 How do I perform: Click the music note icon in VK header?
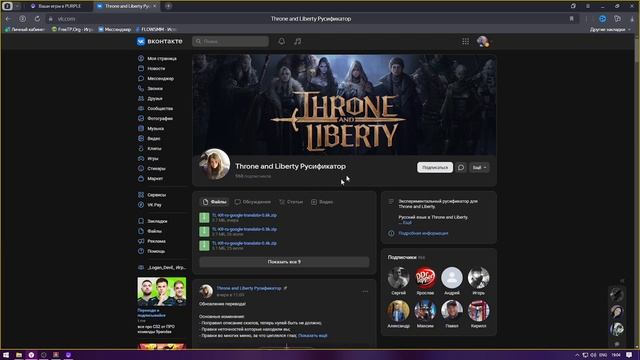tap(298, 41)
